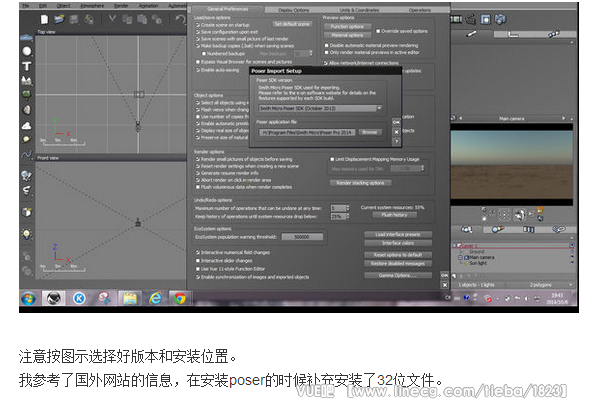Viewport: 595px width, 408px height.
Task: Open the Animation menu
Action: point(148,6)
